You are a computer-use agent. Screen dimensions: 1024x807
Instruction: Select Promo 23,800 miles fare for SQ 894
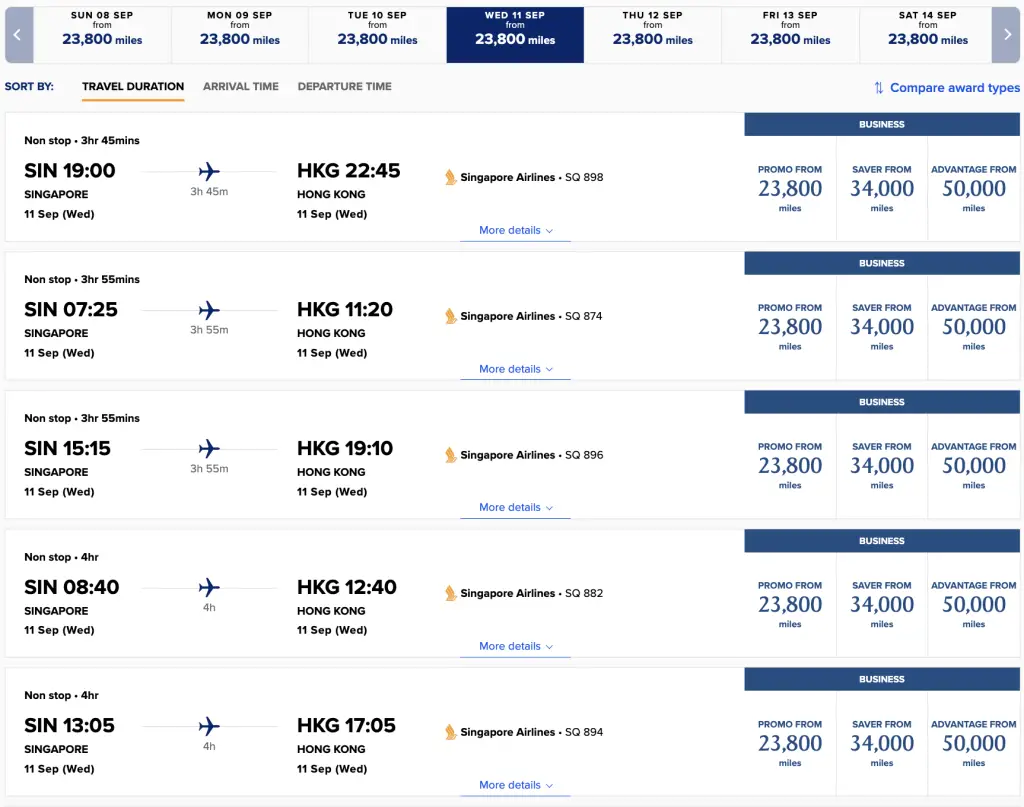[790, 744]
